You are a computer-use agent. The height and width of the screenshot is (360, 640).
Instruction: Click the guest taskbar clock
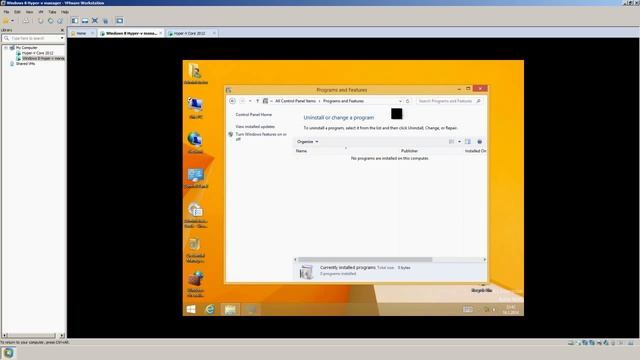tap(511, 309)
